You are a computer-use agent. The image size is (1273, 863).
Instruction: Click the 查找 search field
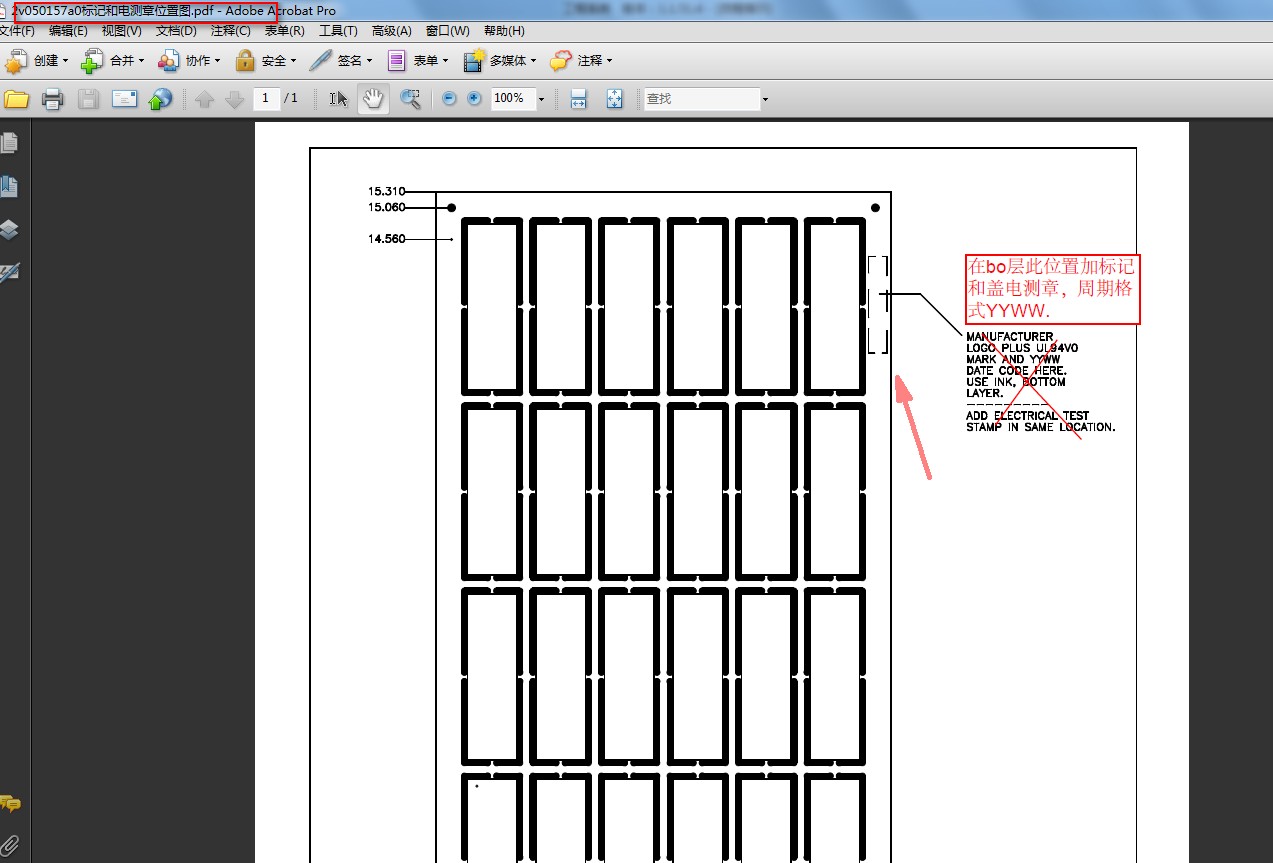pos(701,99)
